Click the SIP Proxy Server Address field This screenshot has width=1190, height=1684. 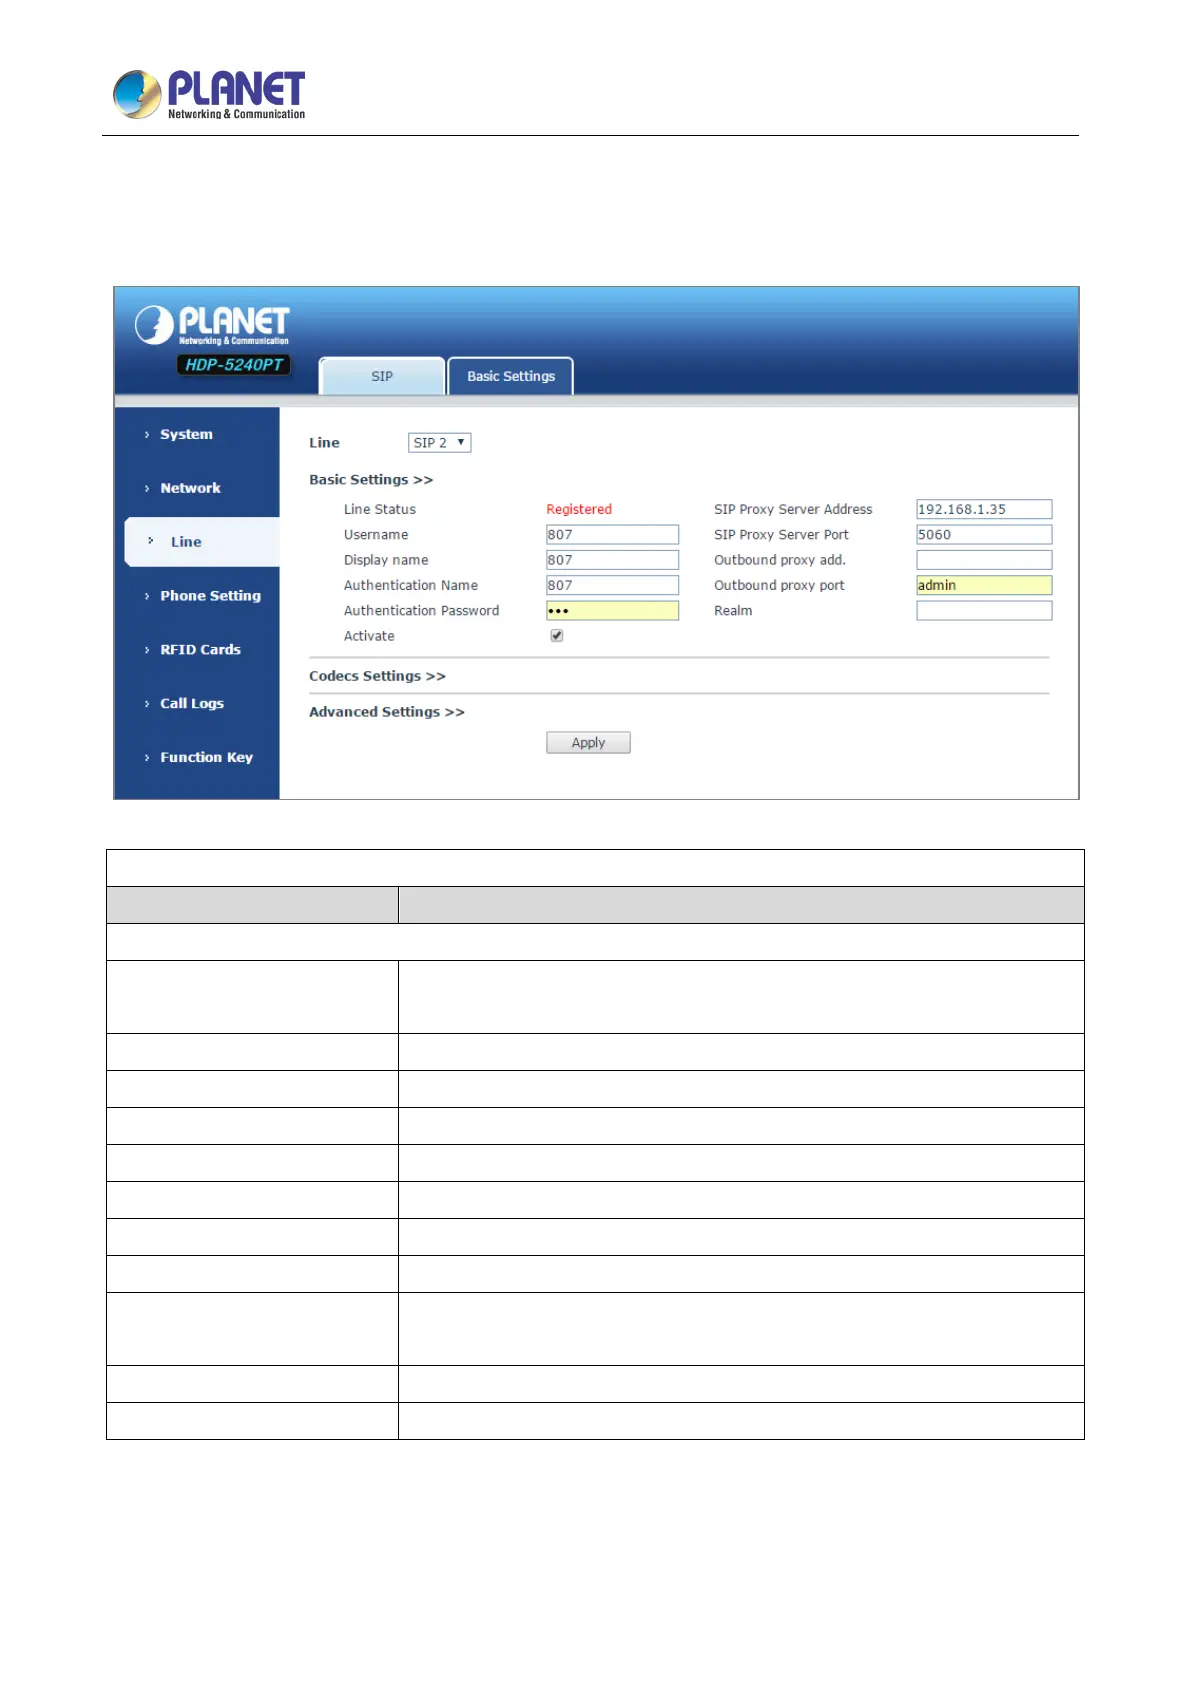click(984, 509)
